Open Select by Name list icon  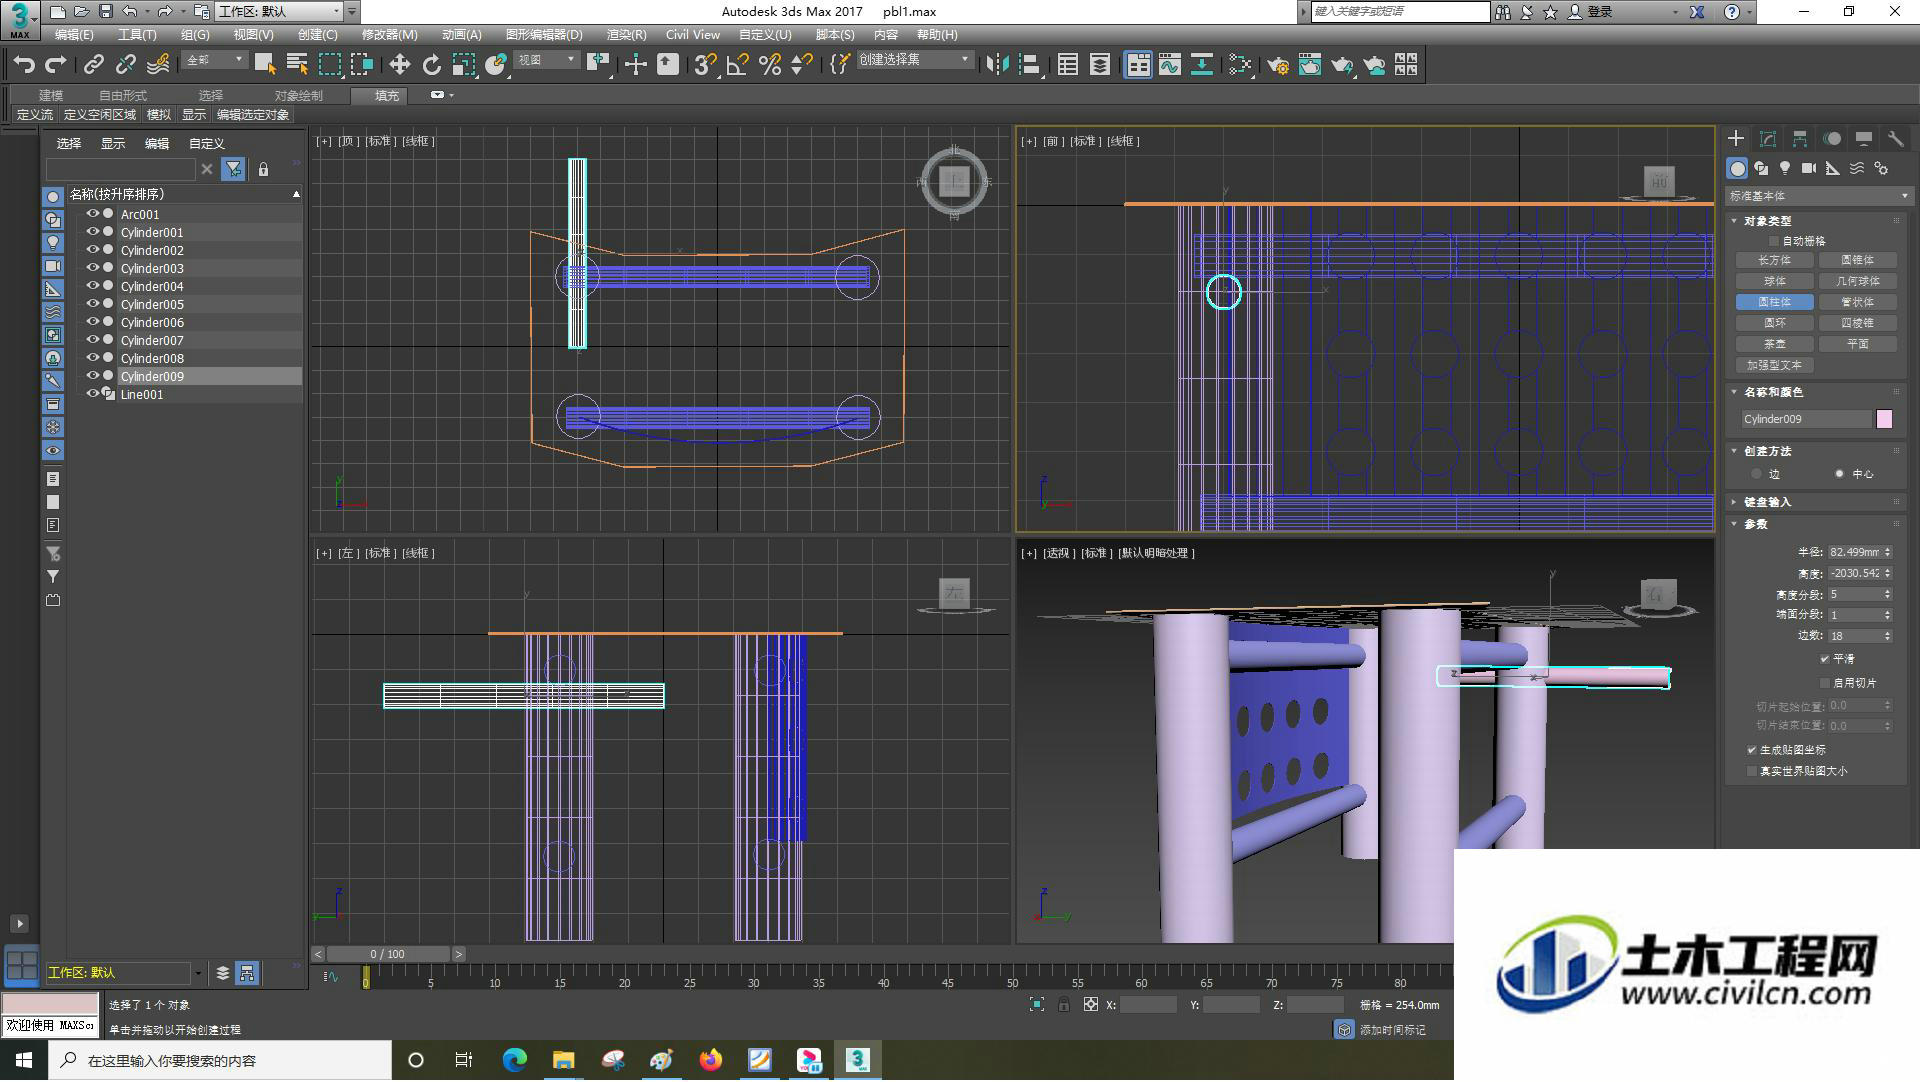coord(297,65)
